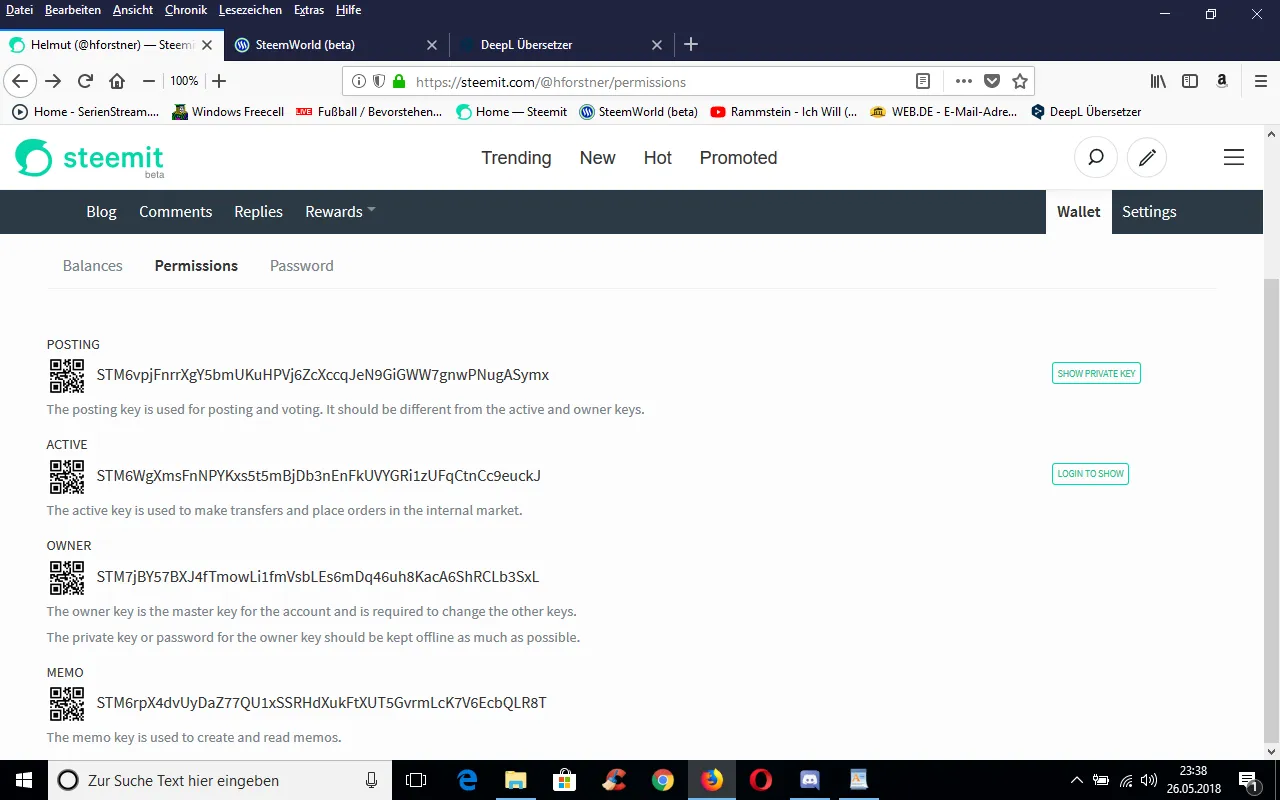Open the Extras menu
This screenshot has height=800, width=1280.
click(x=309, y=10)
